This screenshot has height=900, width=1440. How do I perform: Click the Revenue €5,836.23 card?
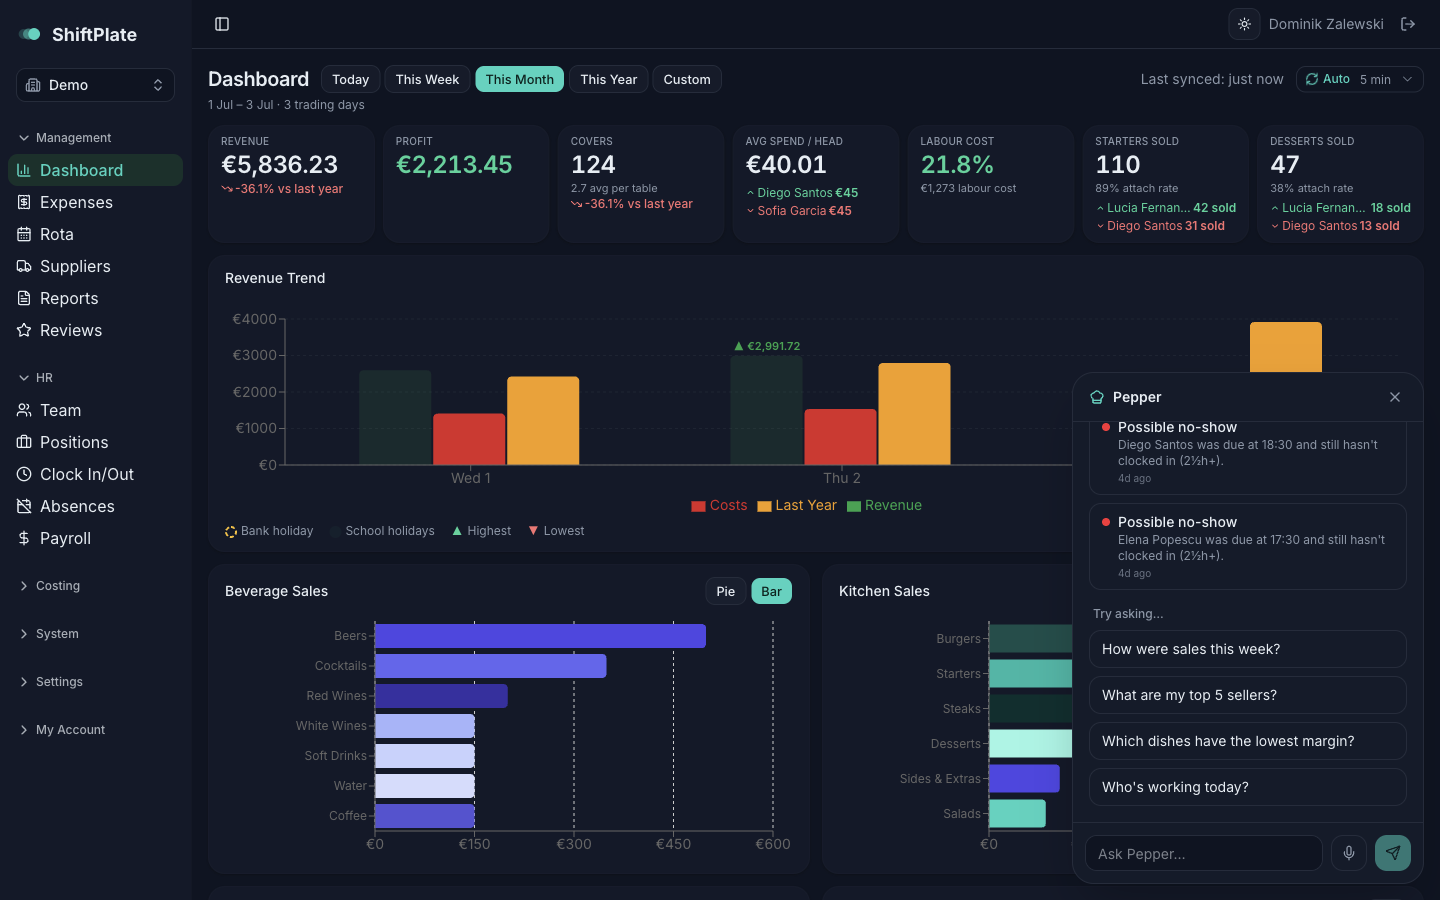tap(291, 184)
